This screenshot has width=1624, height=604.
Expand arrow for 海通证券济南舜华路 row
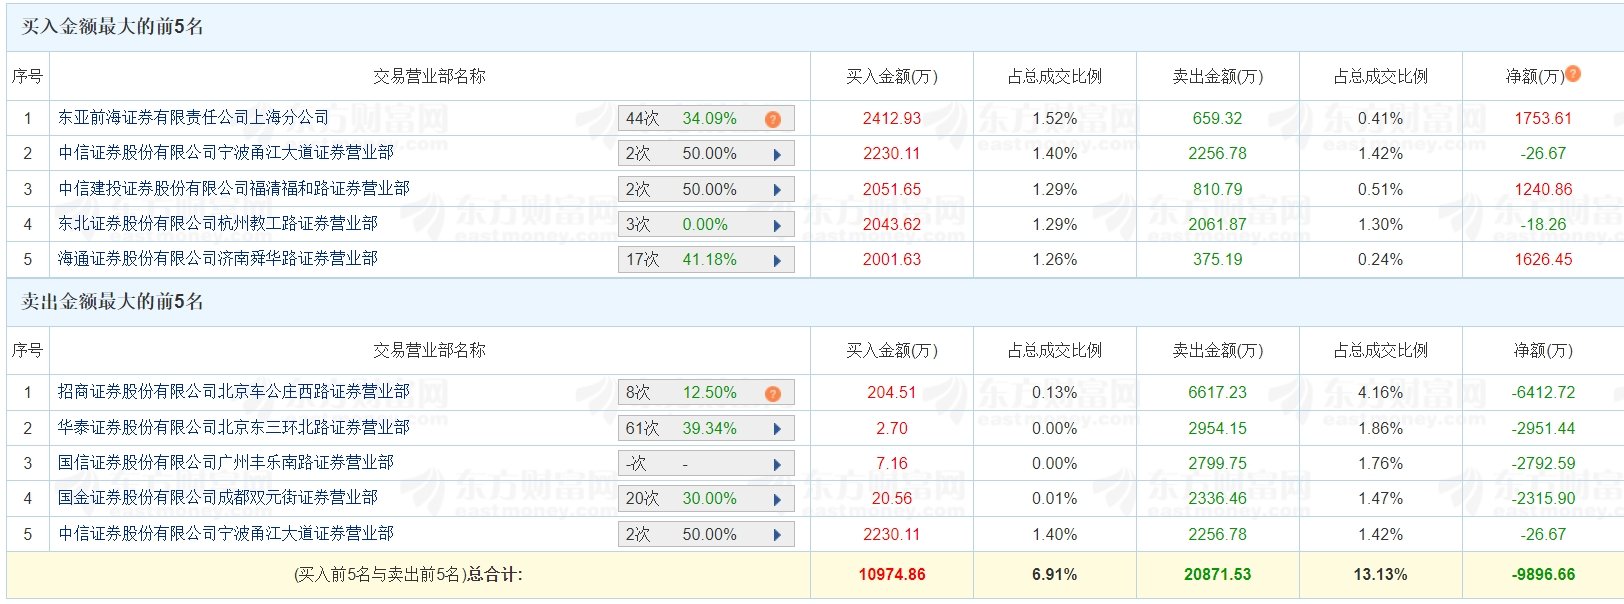(777, 261)
